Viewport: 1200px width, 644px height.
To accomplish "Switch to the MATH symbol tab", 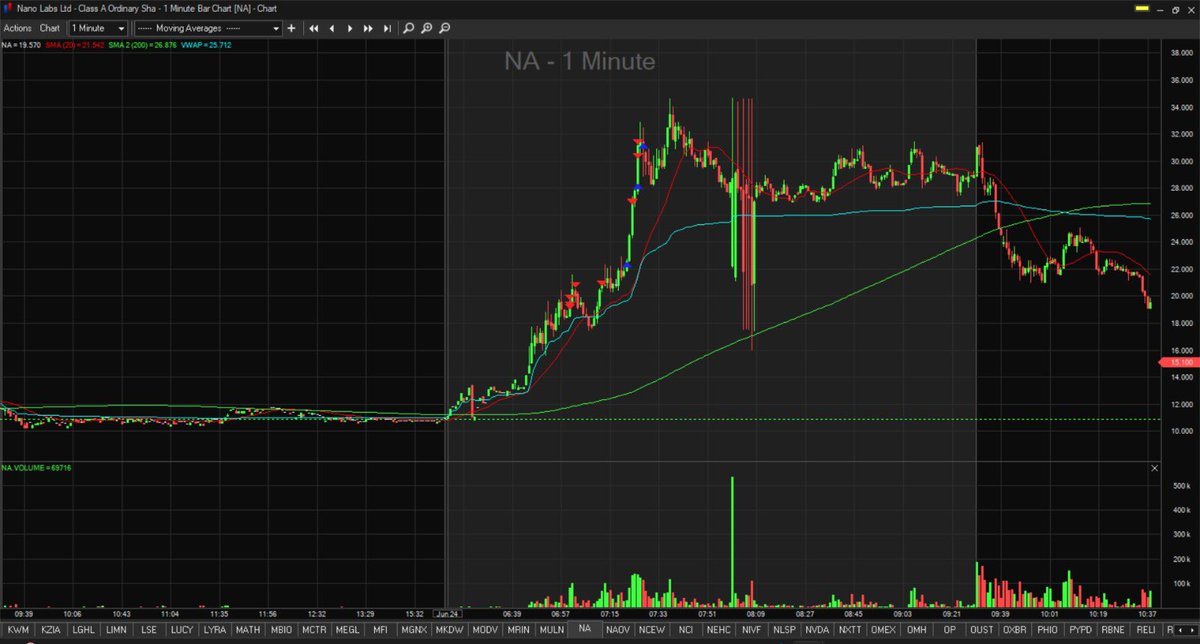I will [247, 630].
